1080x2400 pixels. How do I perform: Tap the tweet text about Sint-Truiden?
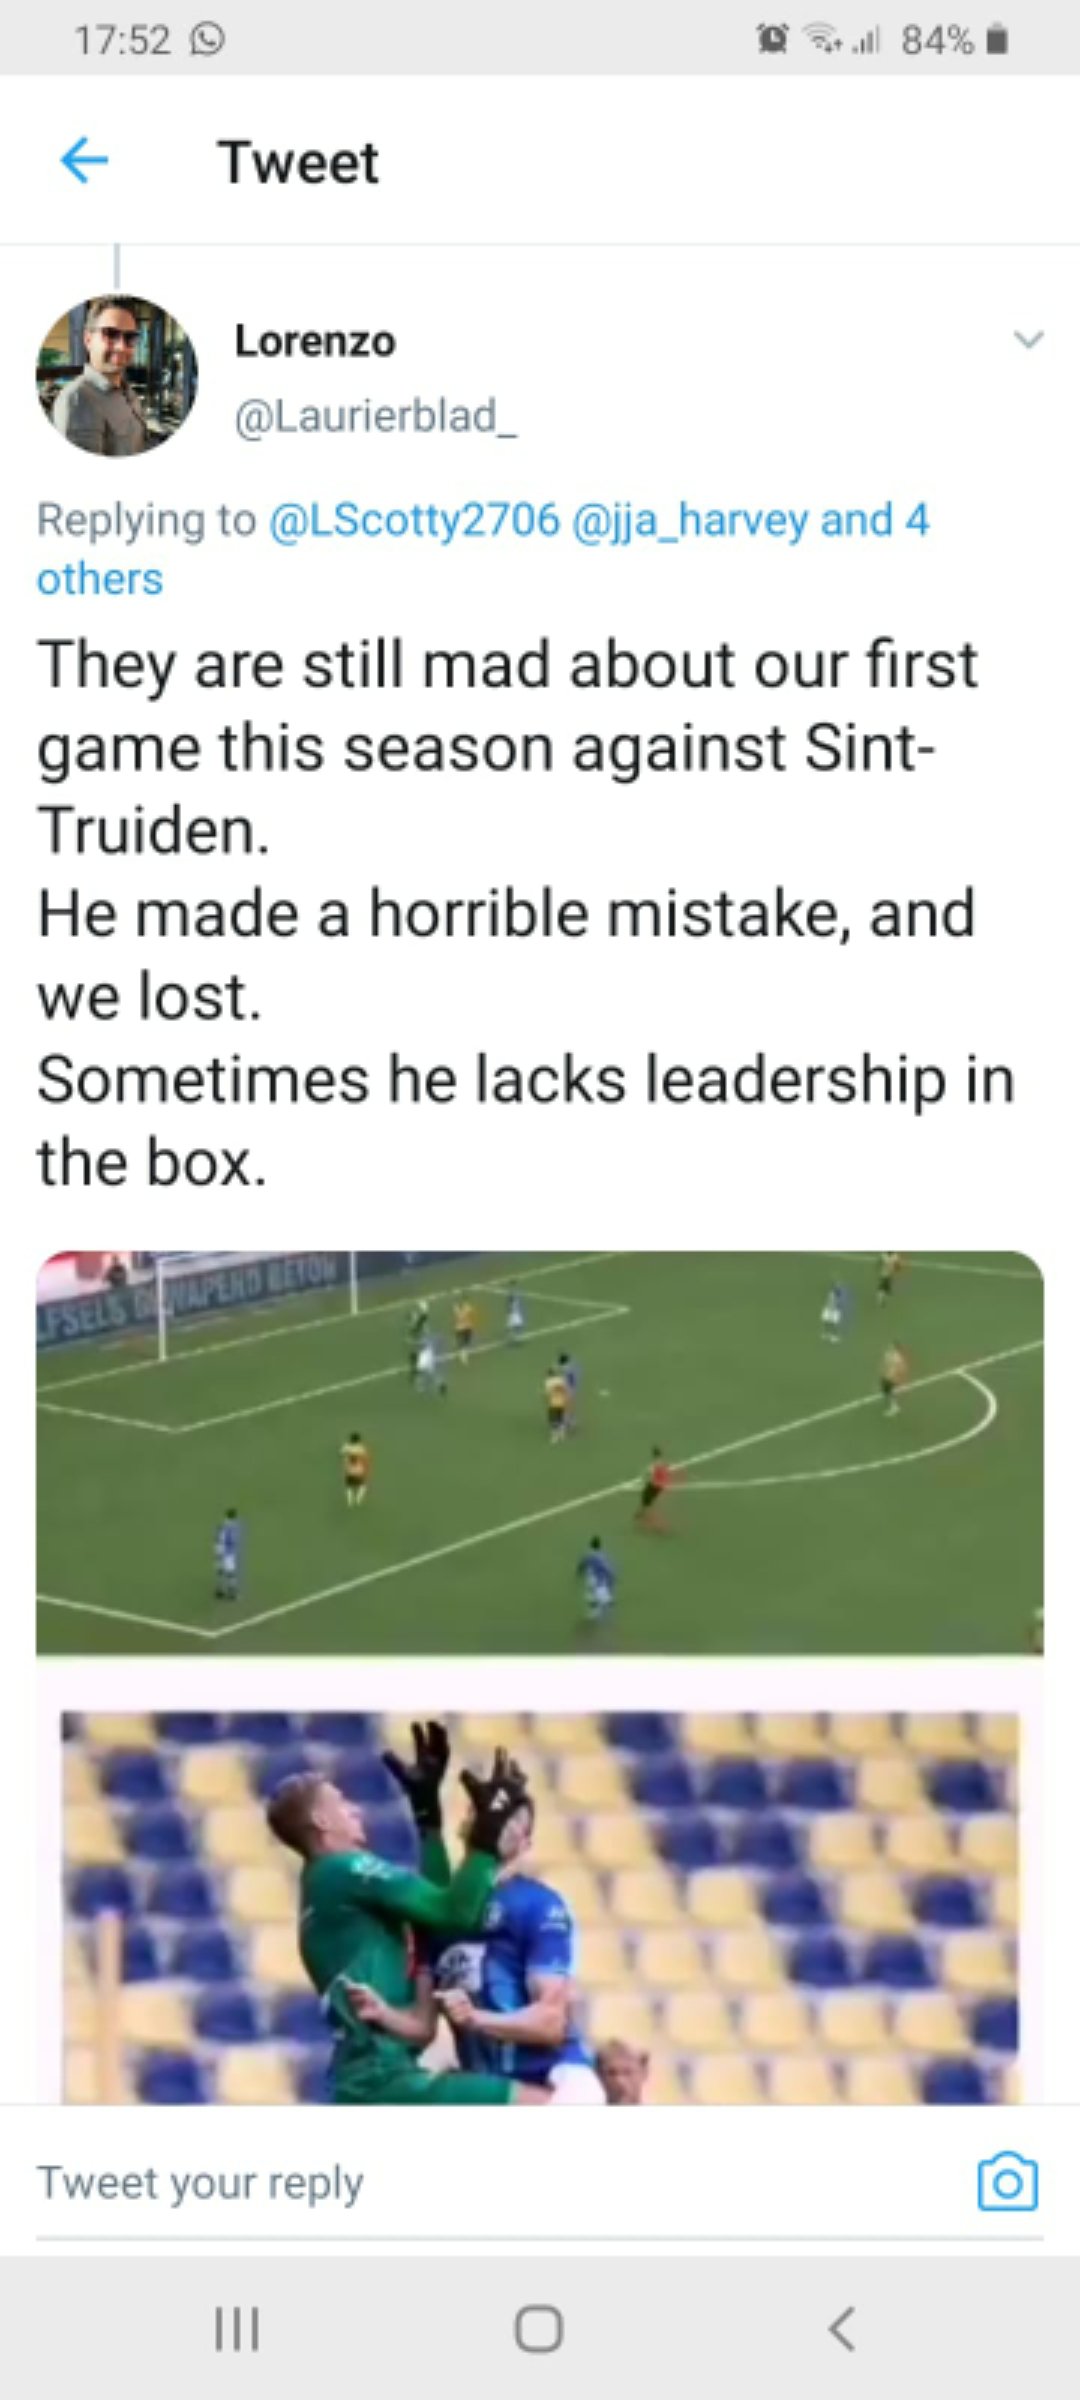click(525, 914)
